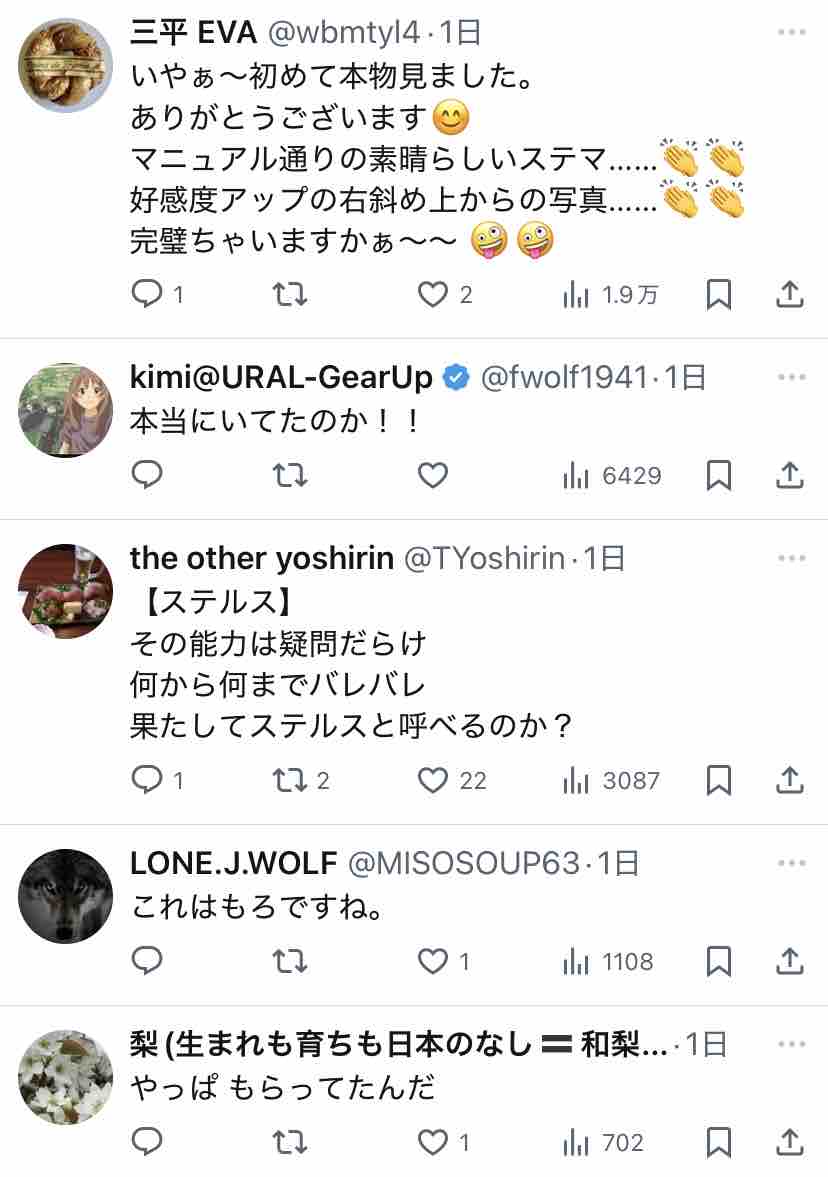Screen dimensions: 828x1177
Task: Share LONE.J.WOLF's tweet
Action: click(x=789, y=962)
